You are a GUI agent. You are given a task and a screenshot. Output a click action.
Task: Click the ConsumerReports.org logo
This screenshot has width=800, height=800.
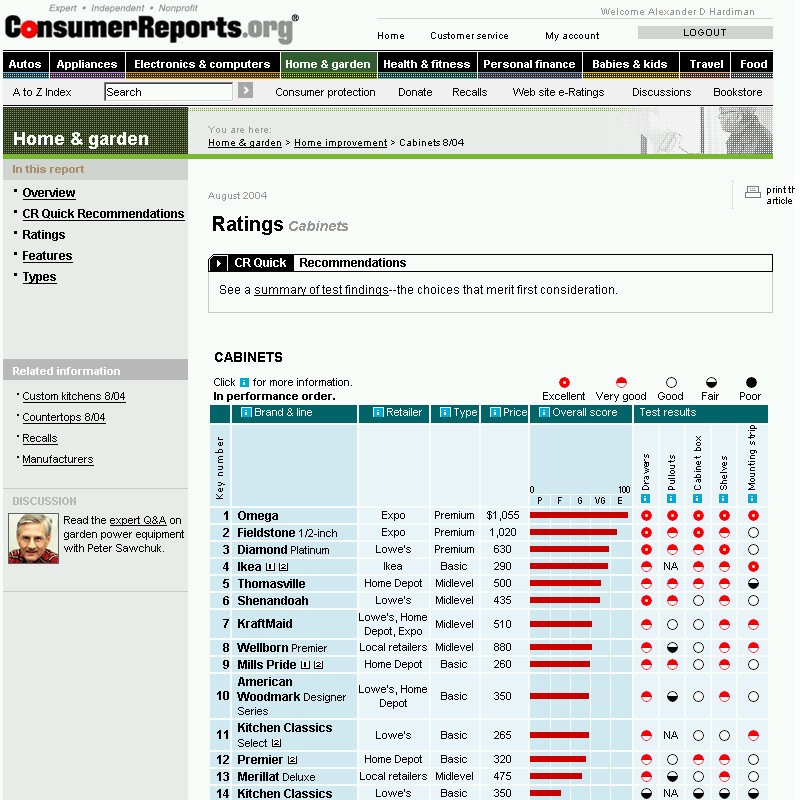tap(152, 29)
